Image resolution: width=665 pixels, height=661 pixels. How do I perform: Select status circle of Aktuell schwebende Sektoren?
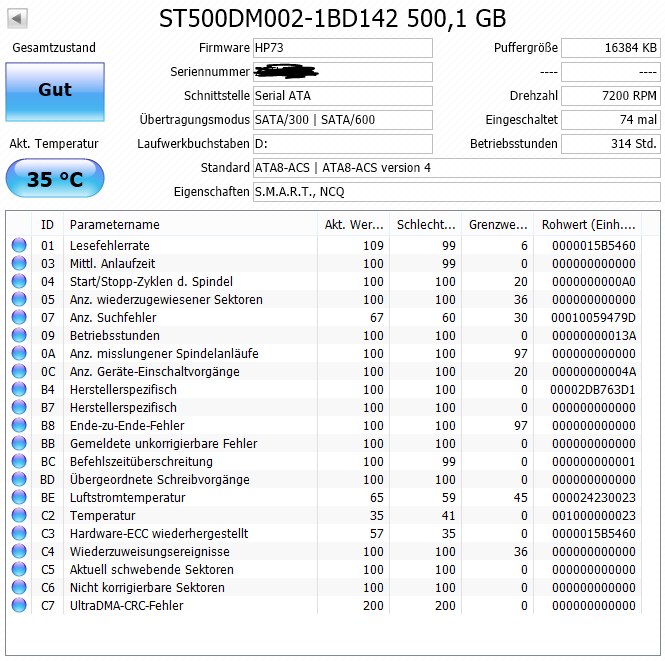19,569
